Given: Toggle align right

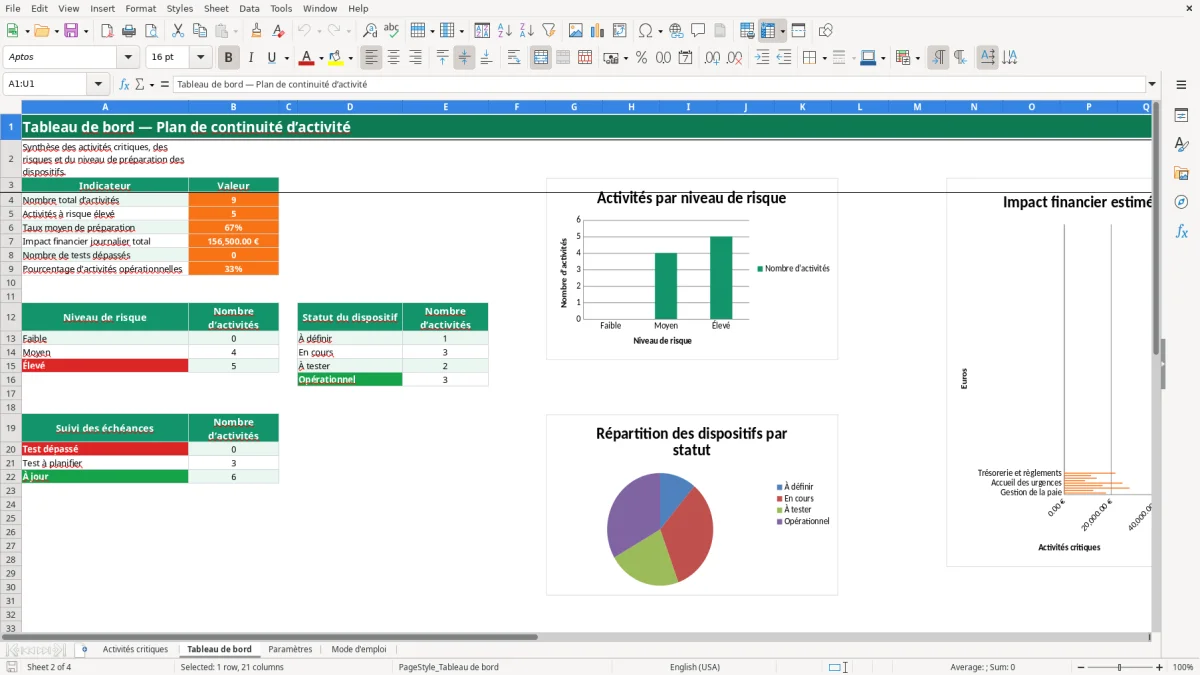Looking at the screenshot, I should 416,58.
